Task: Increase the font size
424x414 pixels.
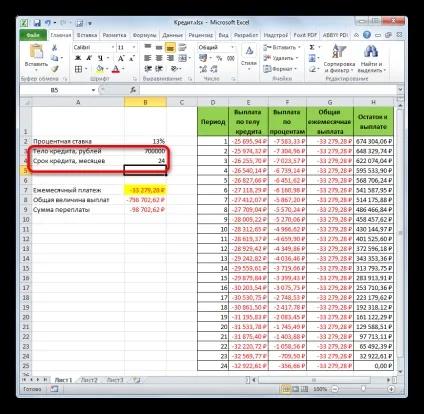Action: [121, 58]
